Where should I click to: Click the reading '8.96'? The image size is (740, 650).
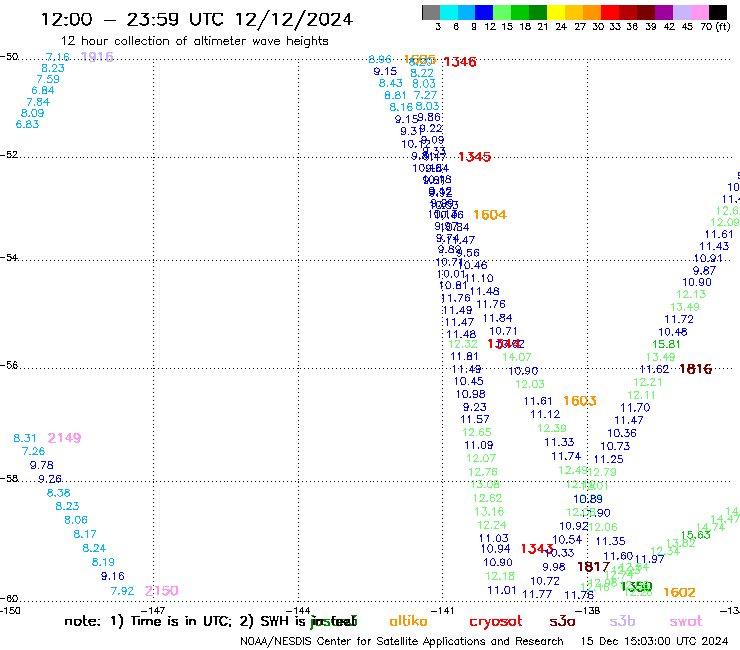[380, 59]
